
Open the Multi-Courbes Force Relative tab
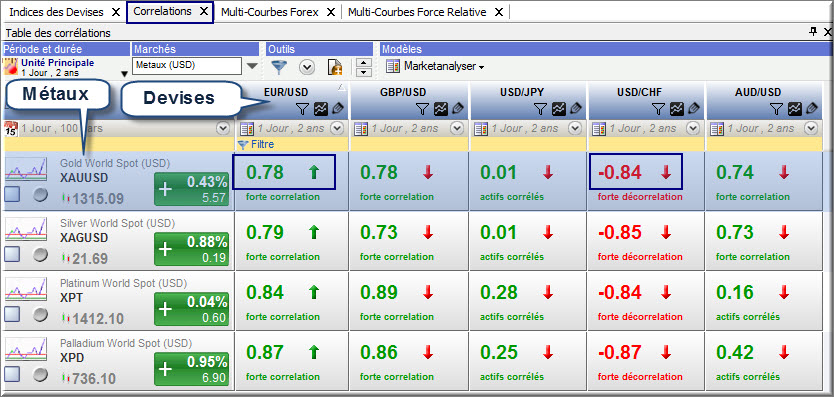417,12
